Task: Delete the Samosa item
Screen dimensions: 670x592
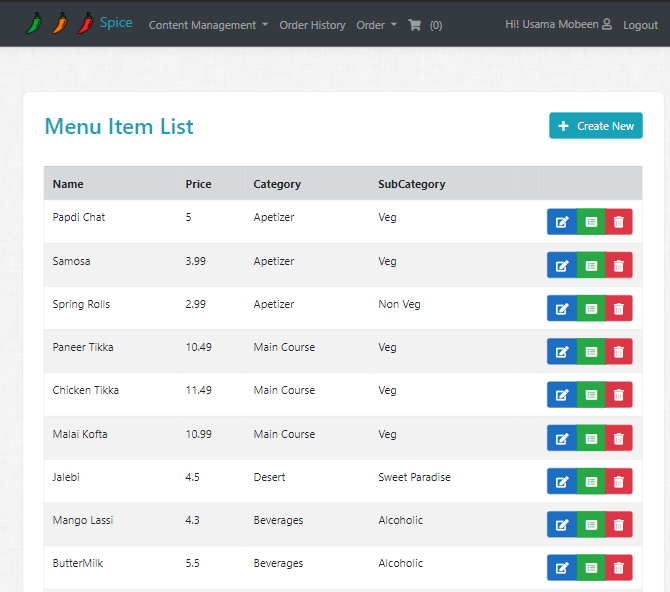Action: 619,265
